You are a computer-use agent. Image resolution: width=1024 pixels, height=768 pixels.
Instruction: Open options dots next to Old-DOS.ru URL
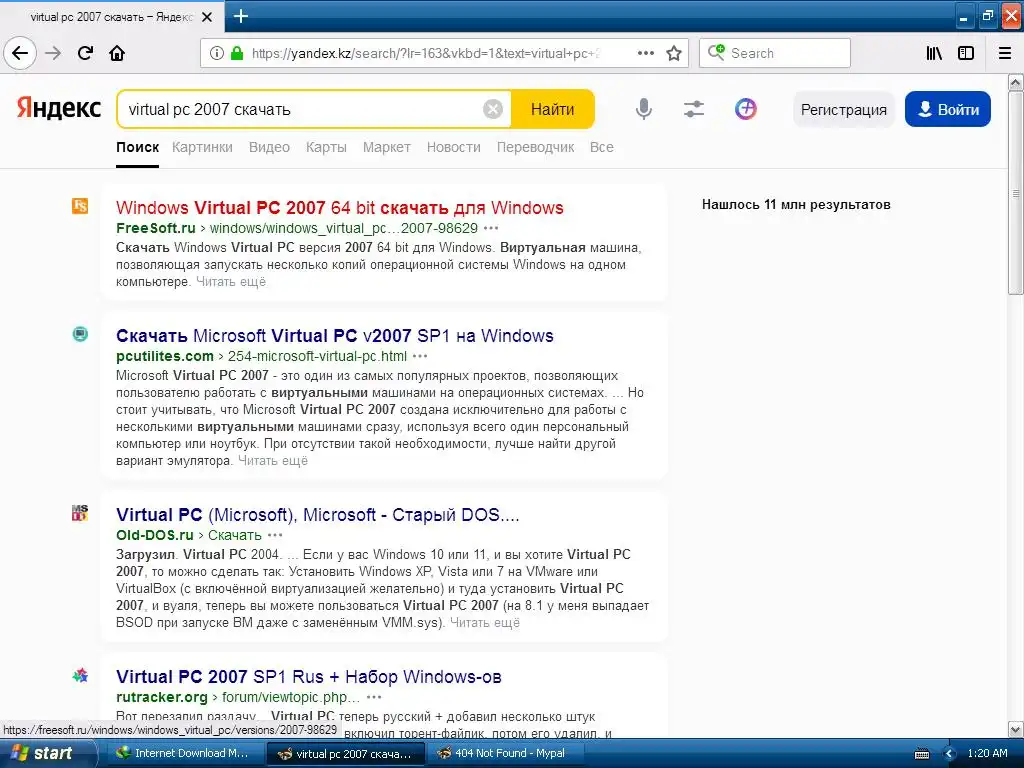(275, 535)
